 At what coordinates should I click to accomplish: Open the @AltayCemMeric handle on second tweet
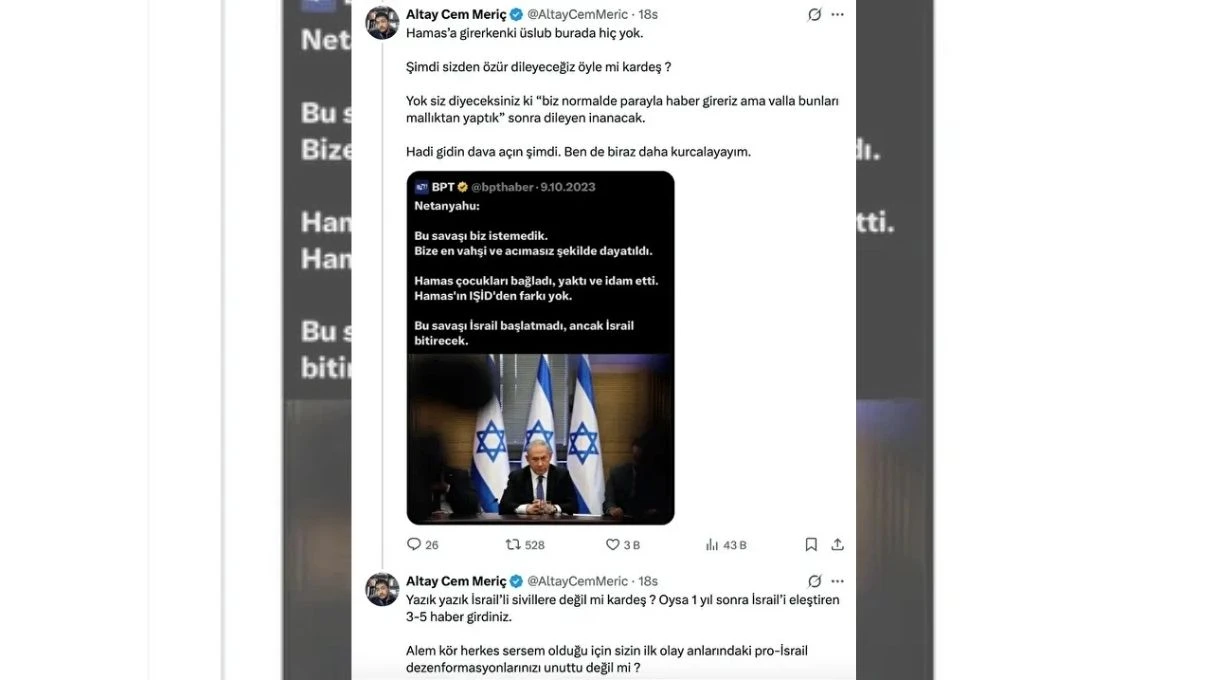(x=577, y=581)
